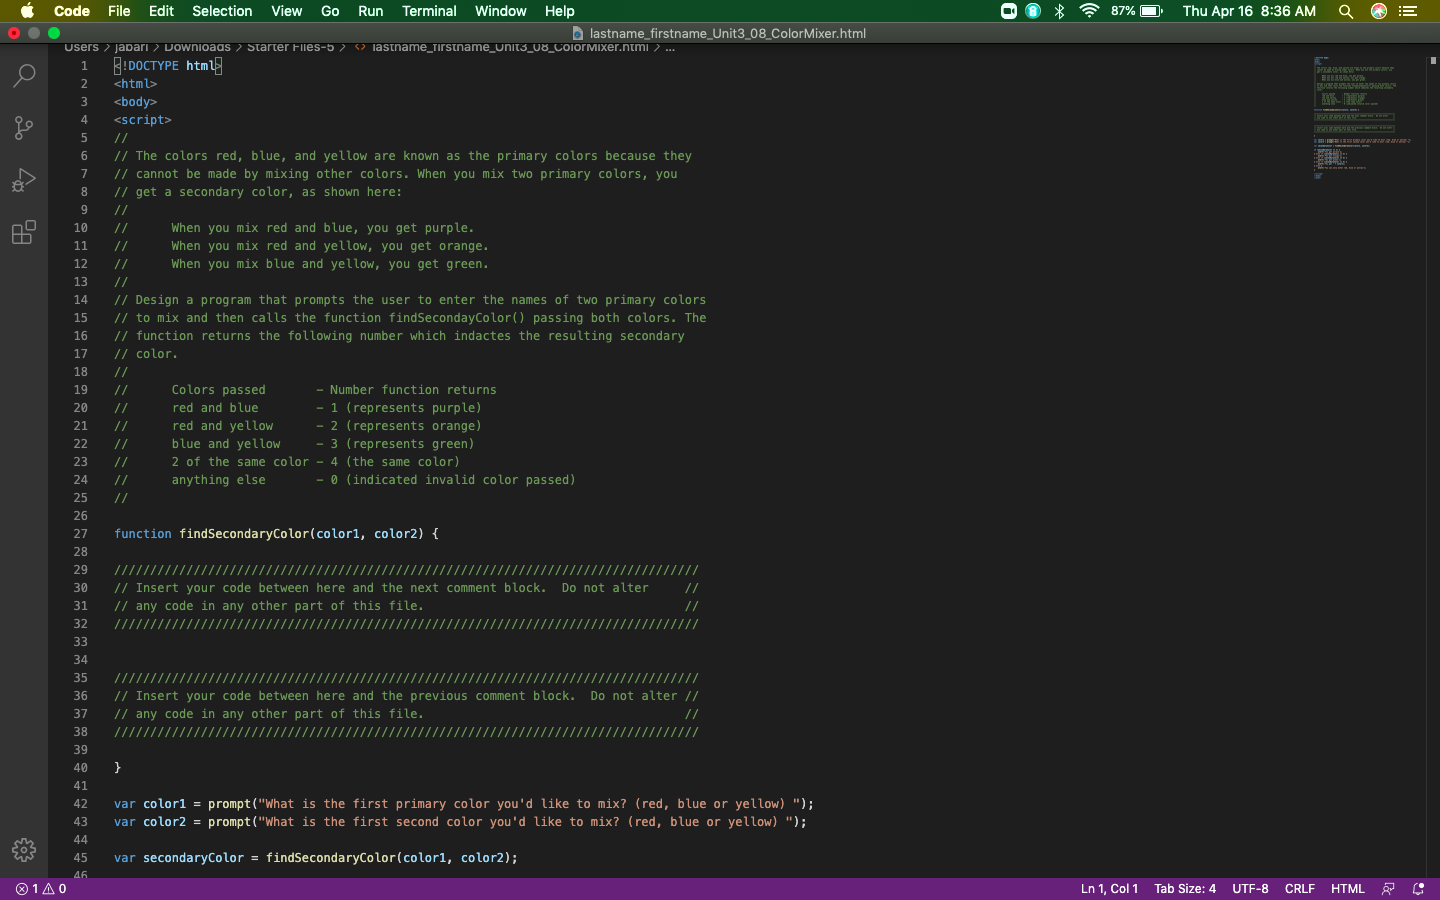Click the Ln 1, Col 1 cursor position

[x=1109, y=889]
